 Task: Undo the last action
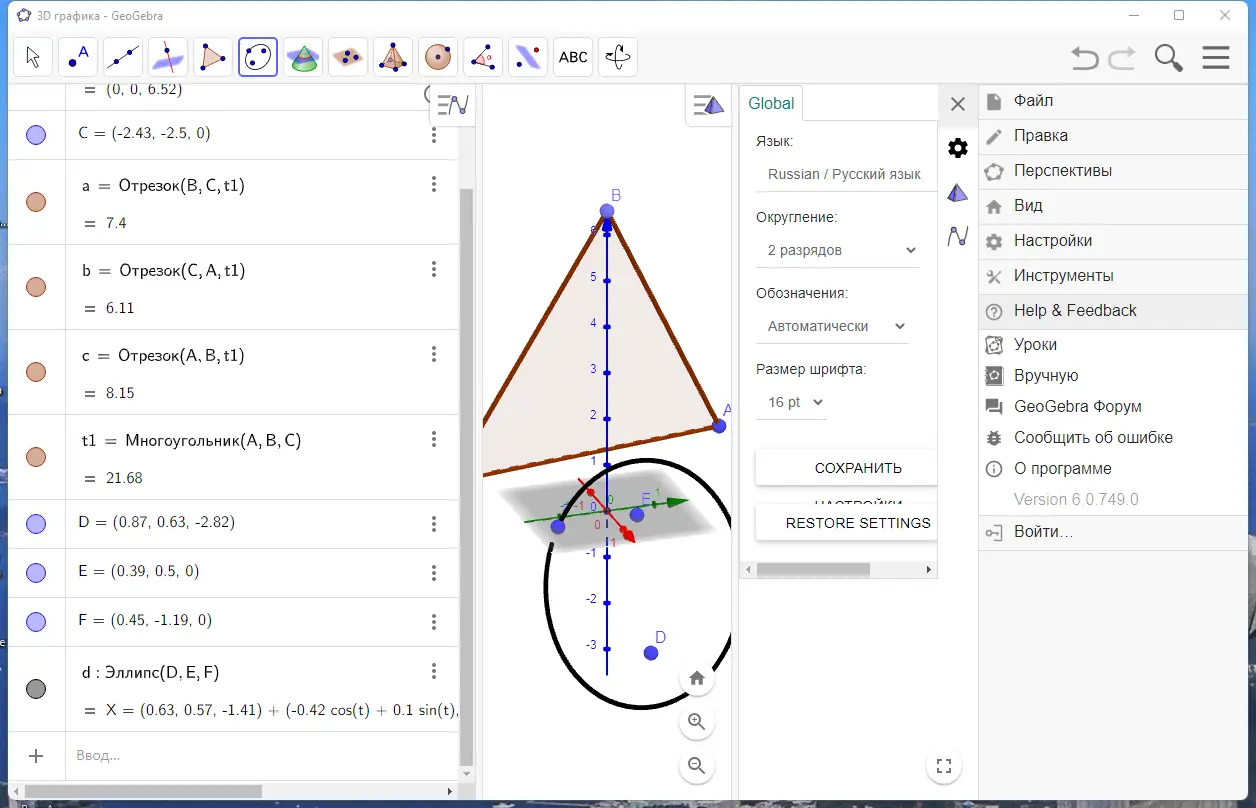coord(1084,58)
